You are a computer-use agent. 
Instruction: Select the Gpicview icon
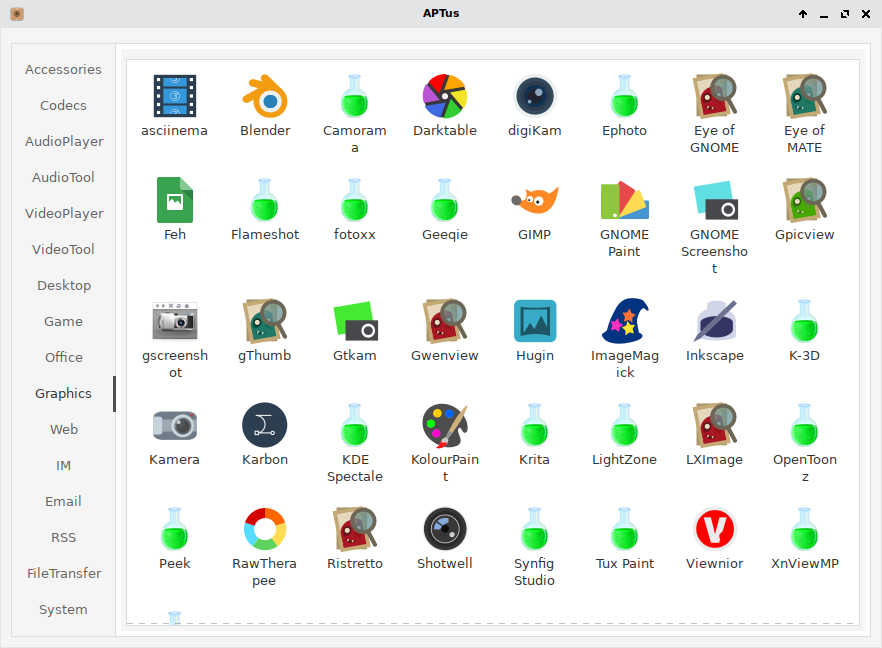[x=804, y=200]
